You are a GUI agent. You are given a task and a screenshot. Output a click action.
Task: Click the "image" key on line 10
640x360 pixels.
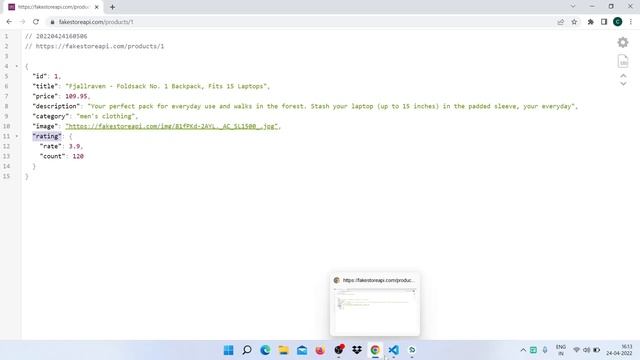point(45,126)
